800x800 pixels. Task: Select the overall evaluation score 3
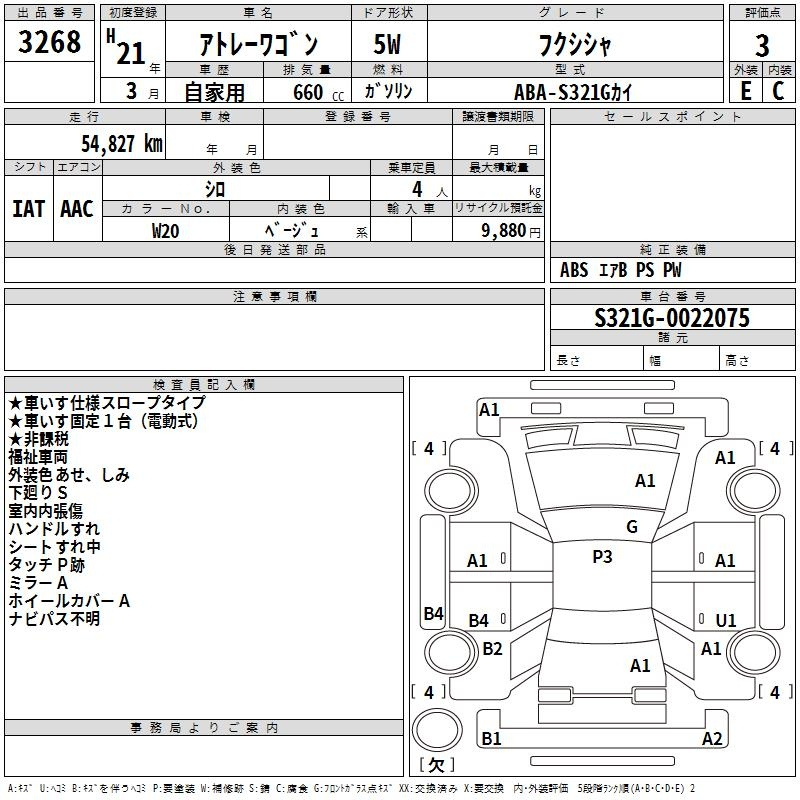762,45
